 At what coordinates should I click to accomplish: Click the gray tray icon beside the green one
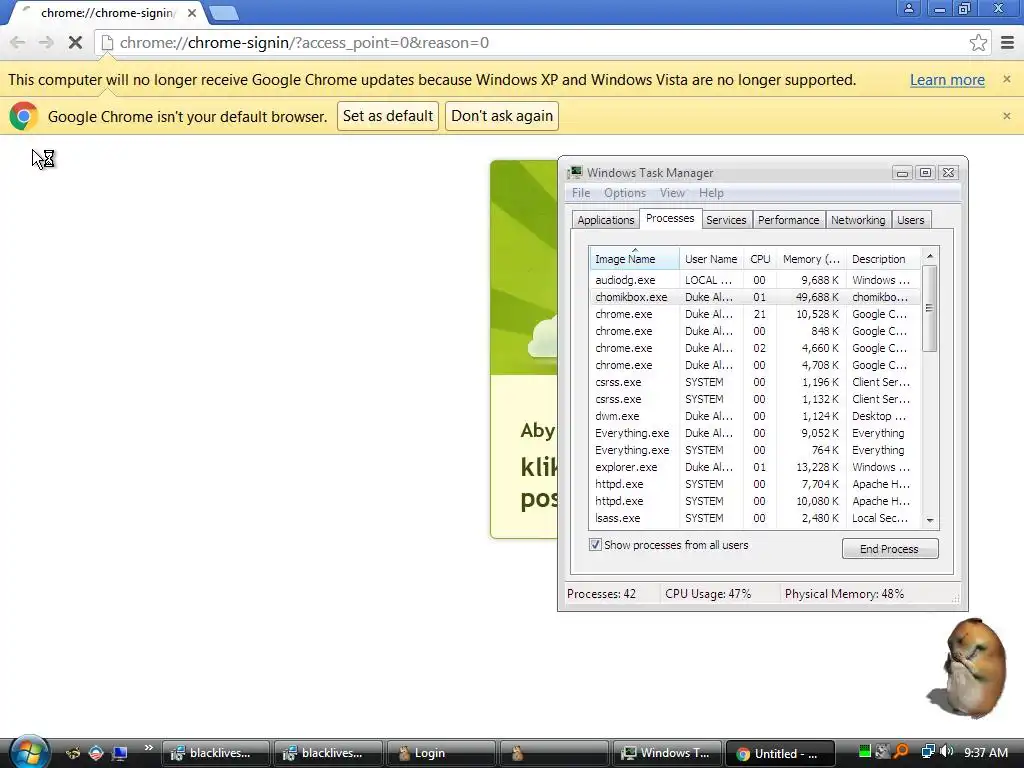[883, 752]
